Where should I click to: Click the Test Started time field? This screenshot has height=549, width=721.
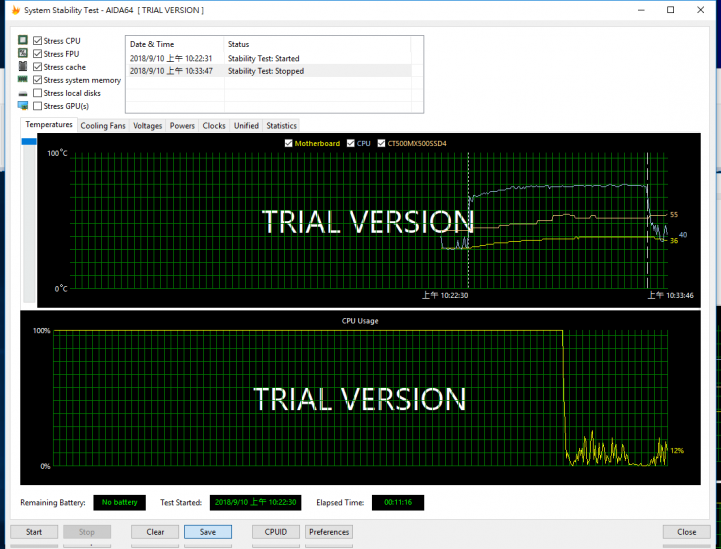tap(255, 503)
